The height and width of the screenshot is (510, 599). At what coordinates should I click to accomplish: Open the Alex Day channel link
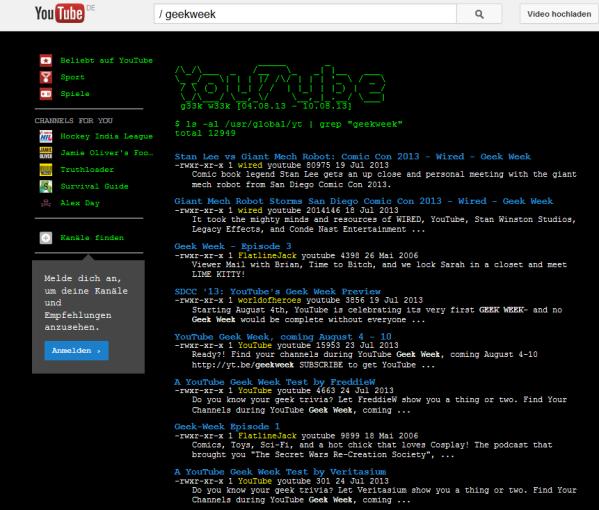tap(80, 203)
